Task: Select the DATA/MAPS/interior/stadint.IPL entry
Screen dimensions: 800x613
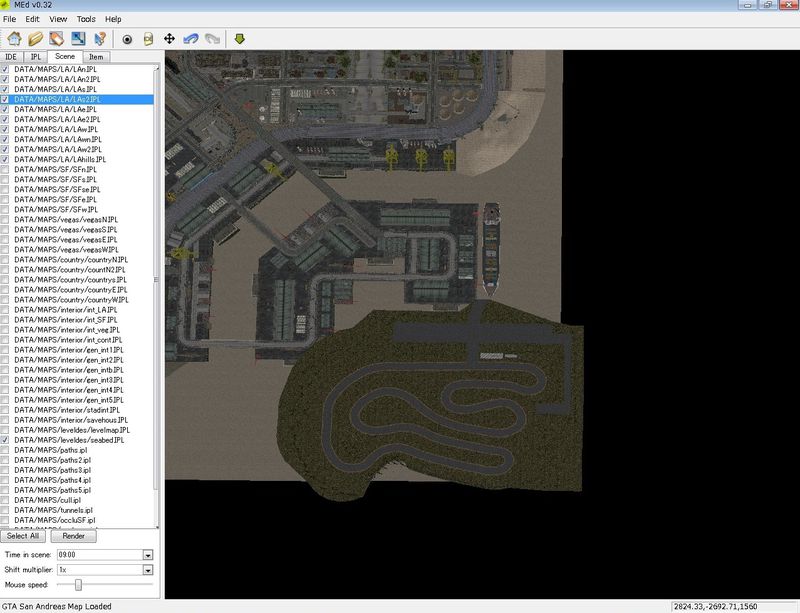Action: (x=67, y=410)
